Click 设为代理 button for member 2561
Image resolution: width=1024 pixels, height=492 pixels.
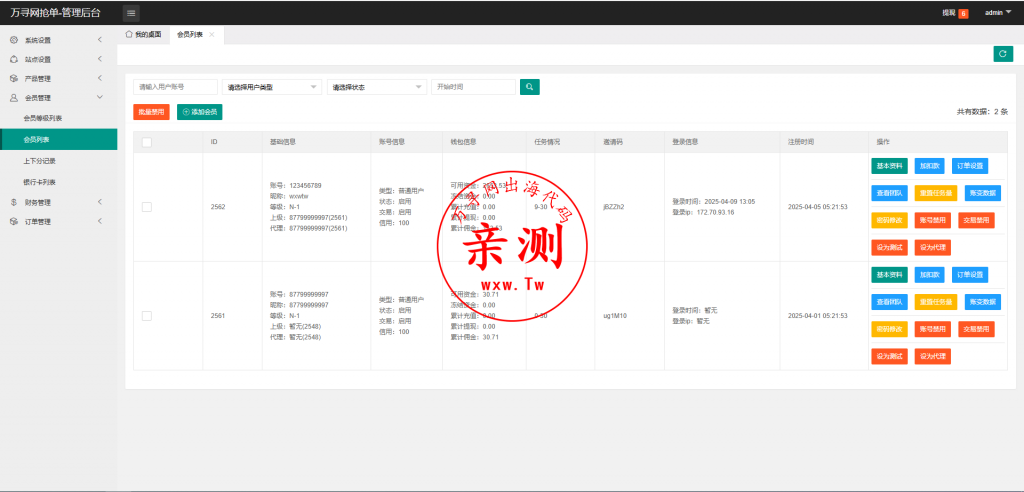933,356
